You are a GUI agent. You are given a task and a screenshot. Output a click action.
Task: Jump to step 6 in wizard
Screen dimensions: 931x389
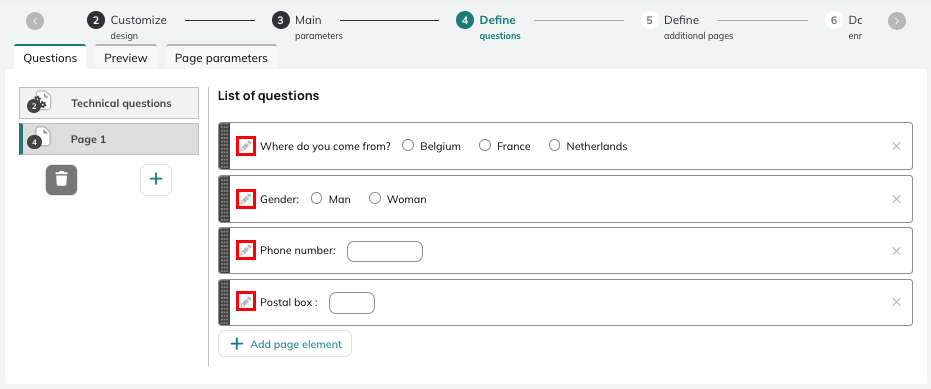(844, 27)
